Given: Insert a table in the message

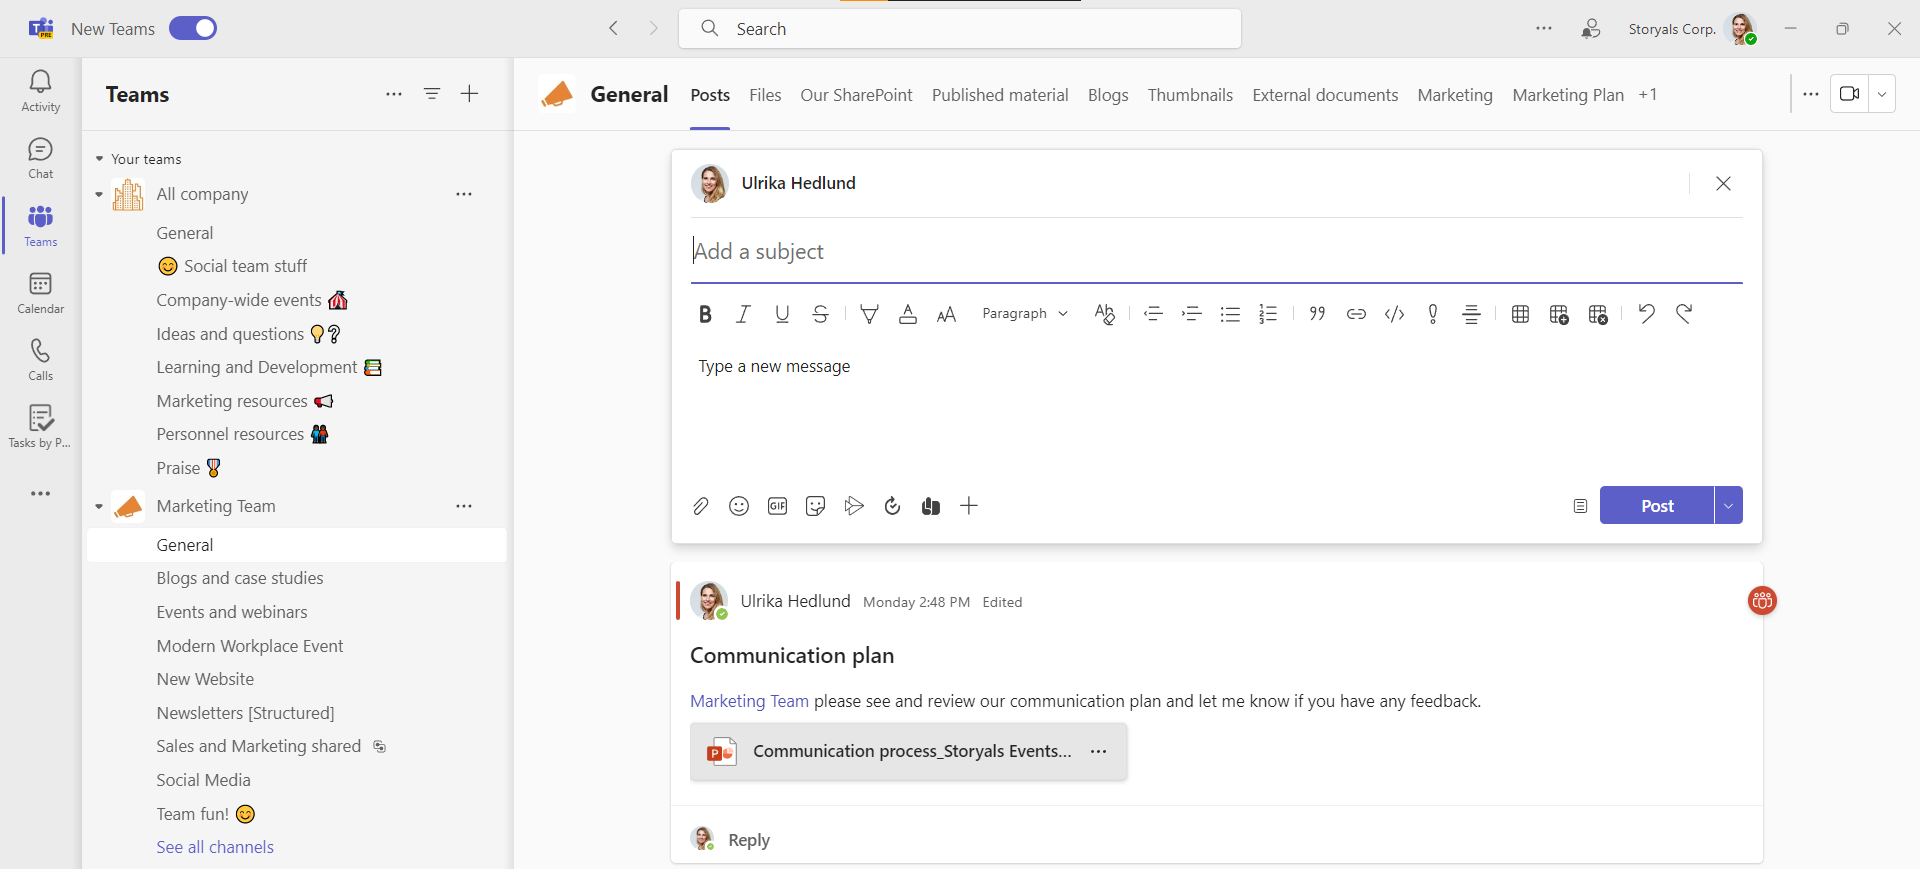Looking at the screenshot, I should (1520, 314).
